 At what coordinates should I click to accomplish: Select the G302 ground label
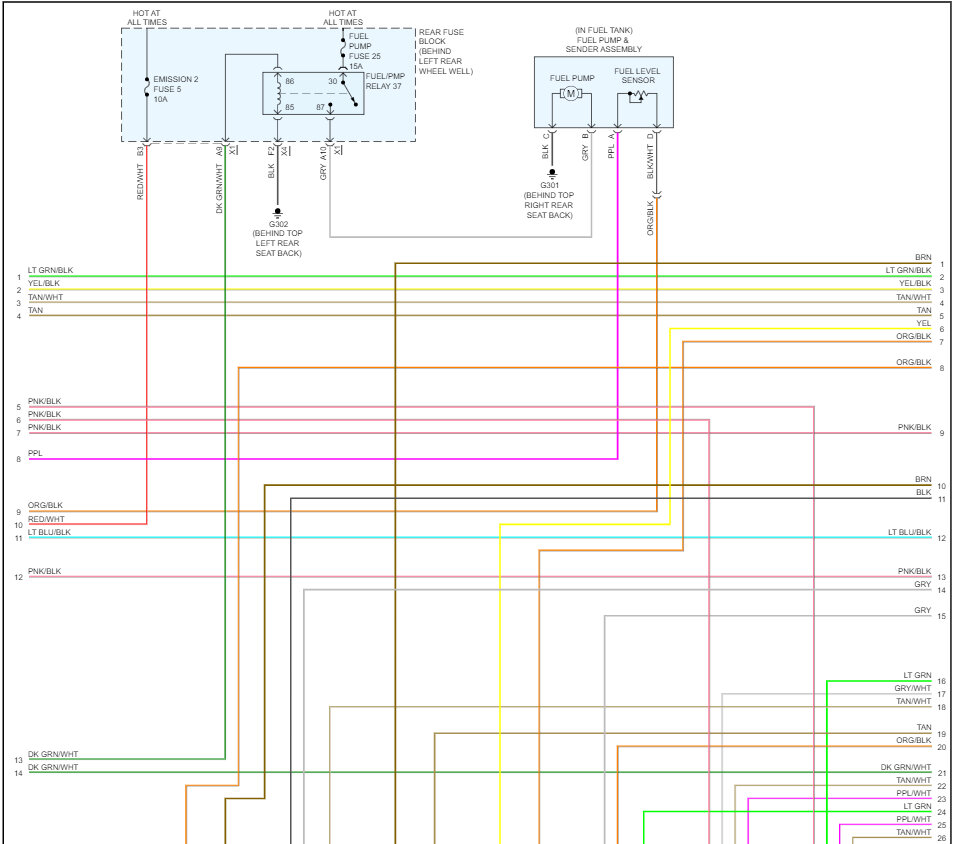pyautogui.click(x=278, y=224)
